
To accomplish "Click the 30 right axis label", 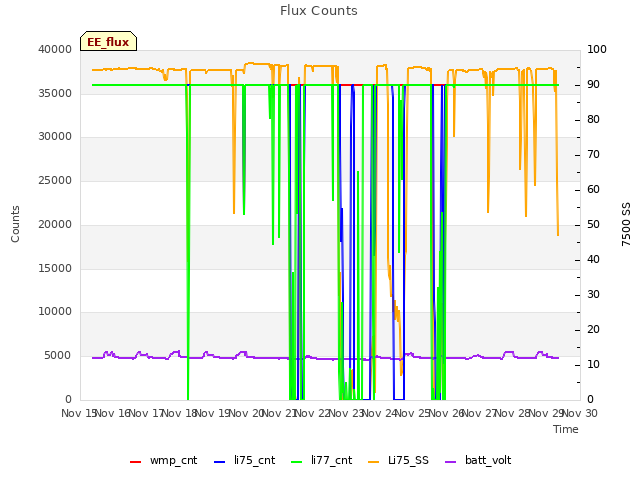I will 593,295.
